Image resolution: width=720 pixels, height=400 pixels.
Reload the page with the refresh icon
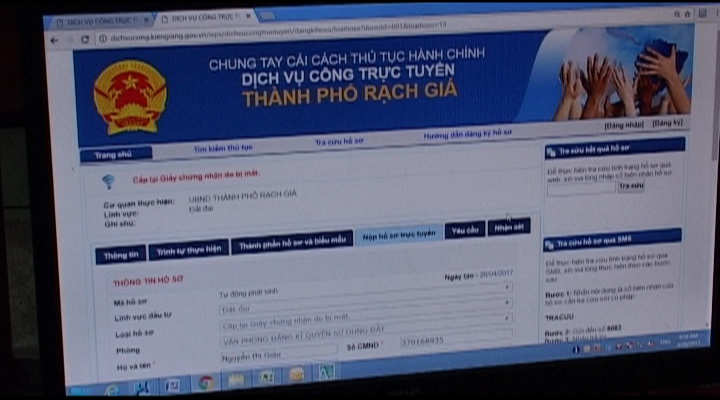point(86,39)
